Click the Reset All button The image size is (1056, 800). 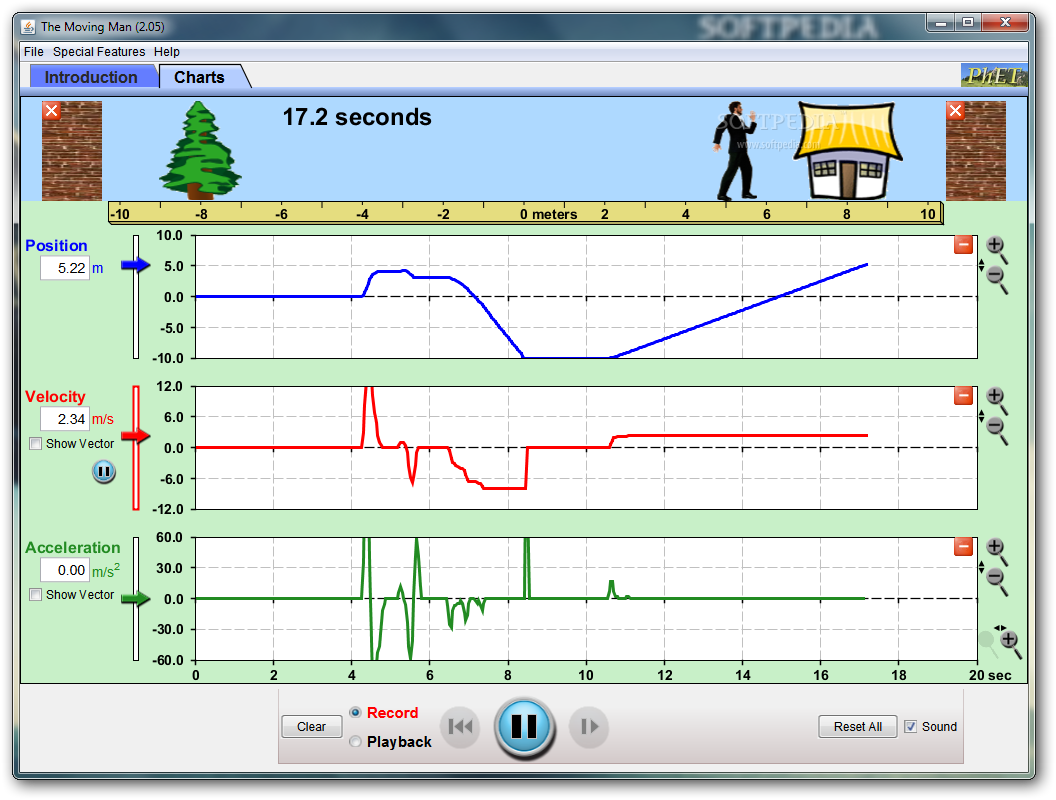coord(857,727)
